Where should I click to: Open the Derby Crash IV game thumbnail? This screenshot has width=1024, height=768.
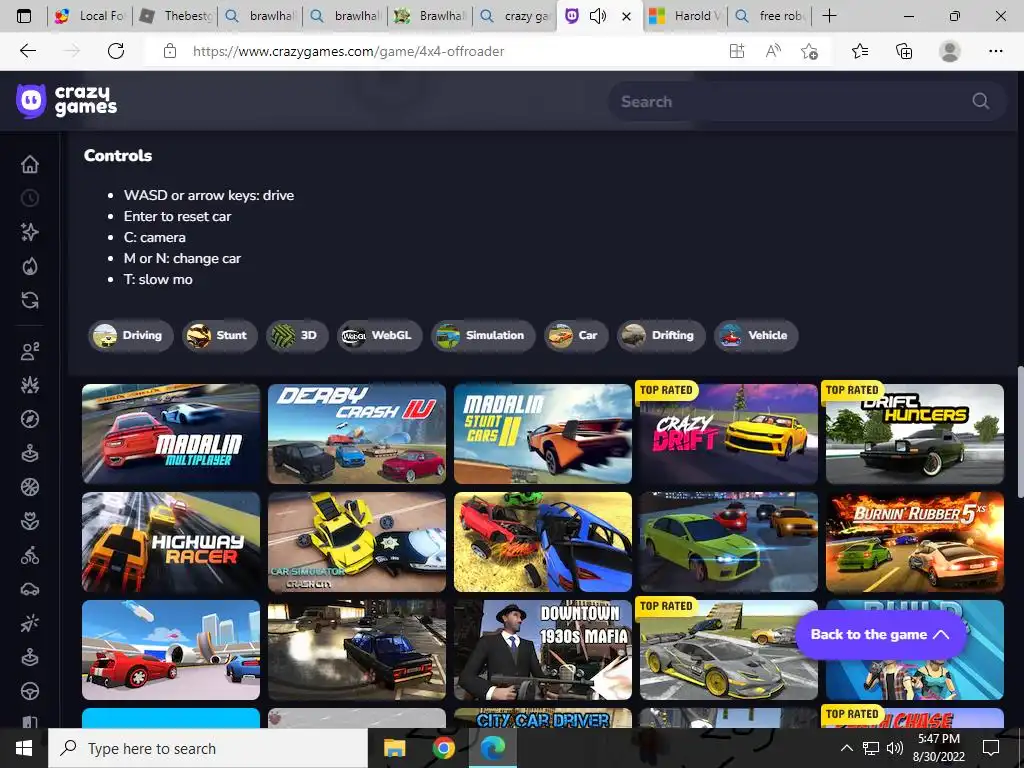point(357,434)
